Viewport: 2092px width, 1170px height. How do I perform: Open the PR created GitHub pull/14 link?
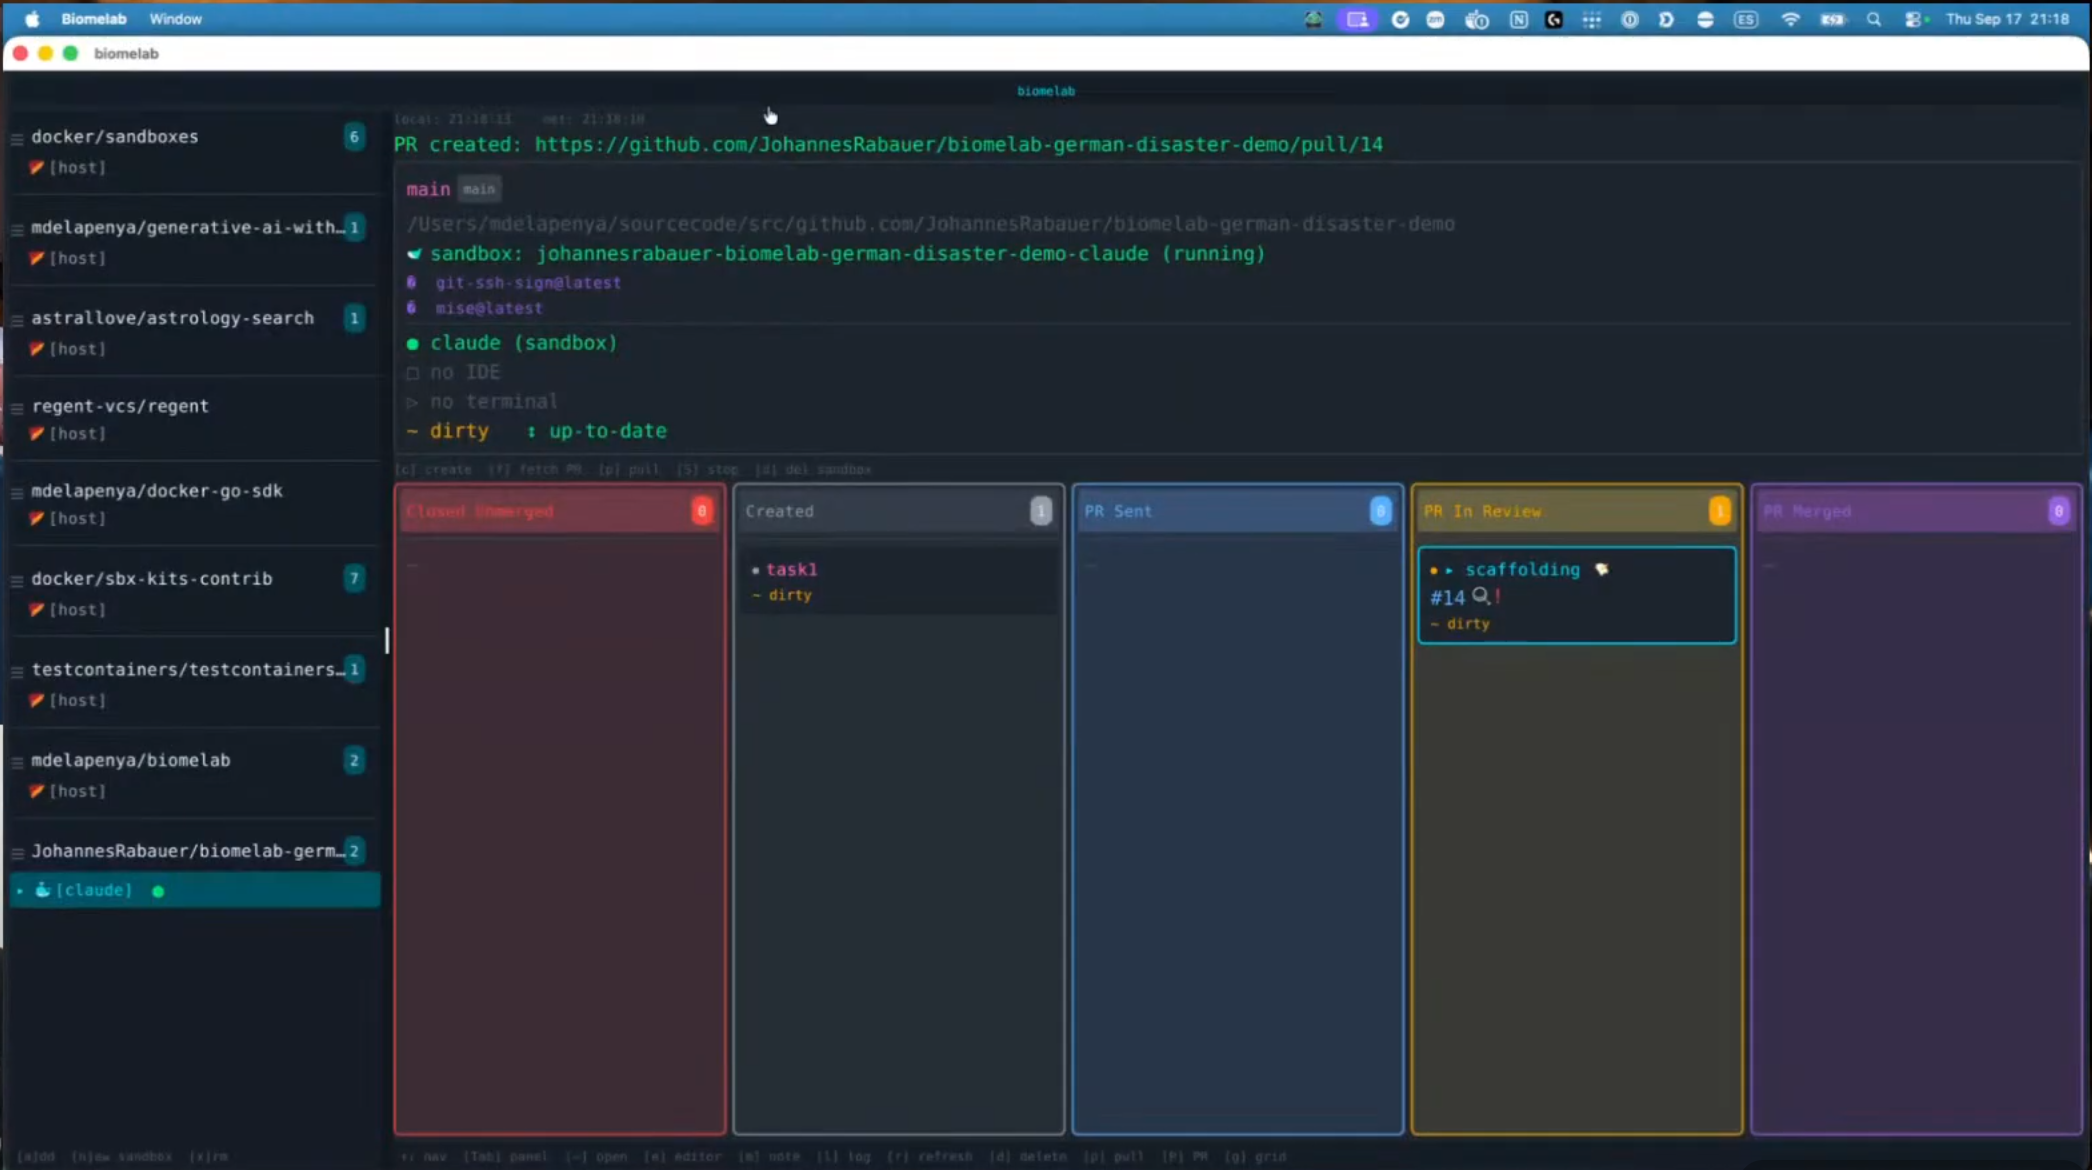pyautogui.click(x=959, y=144)
